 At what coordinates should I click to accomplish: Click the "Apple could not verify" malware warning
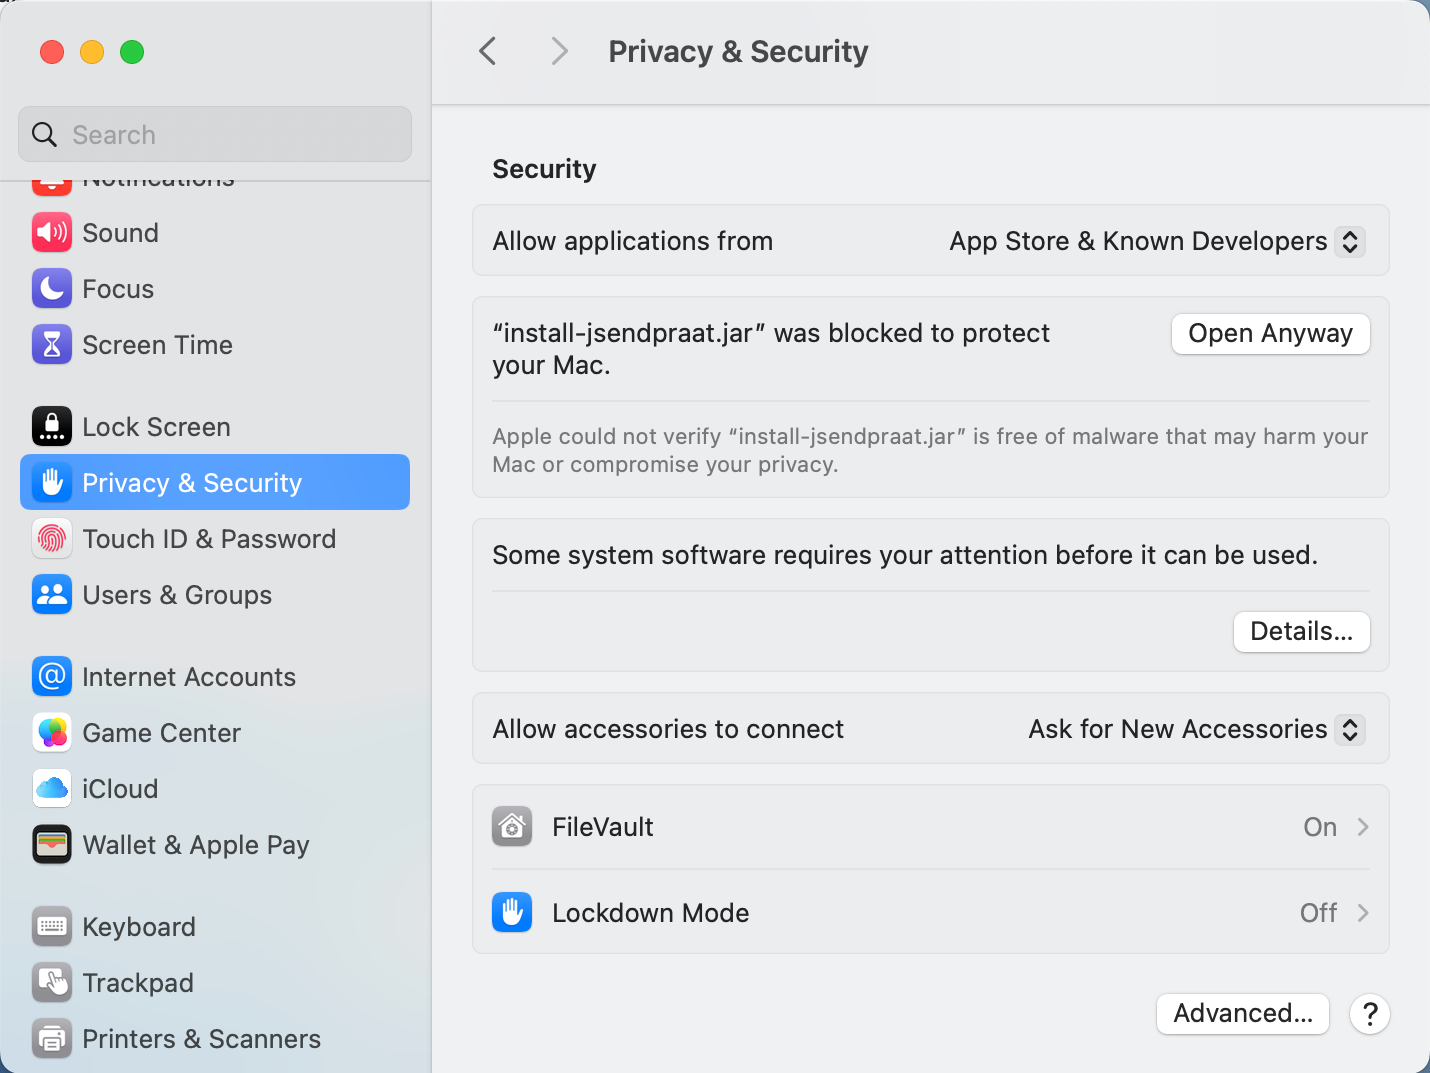tap(930, 450)
